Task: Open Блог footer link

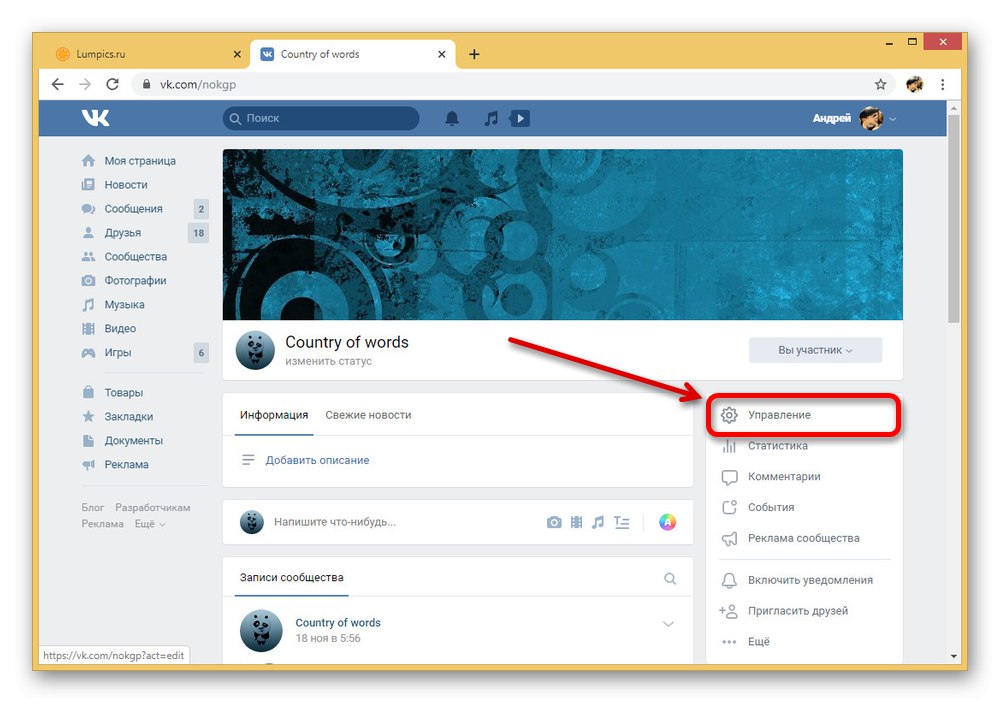Action: pyautogui.click(x=92, y=508)
